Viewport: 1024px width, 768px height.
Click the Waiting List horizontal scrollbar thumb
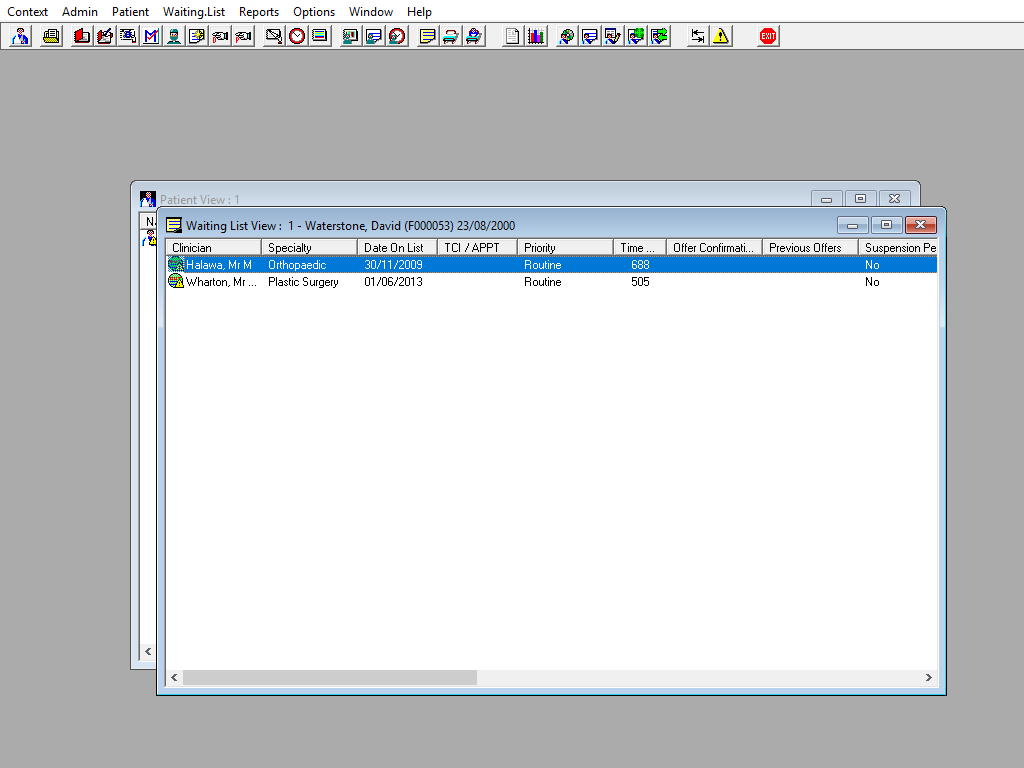tap(330, 677)
